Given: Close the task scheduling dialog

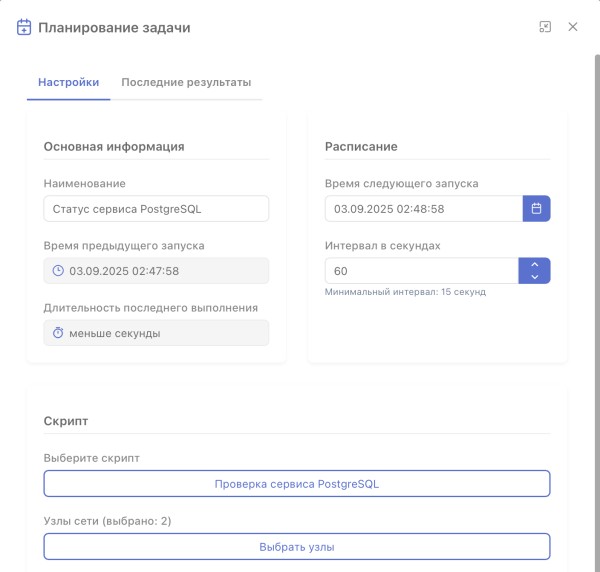Looking at the screenshot, I should click(573, 27).
